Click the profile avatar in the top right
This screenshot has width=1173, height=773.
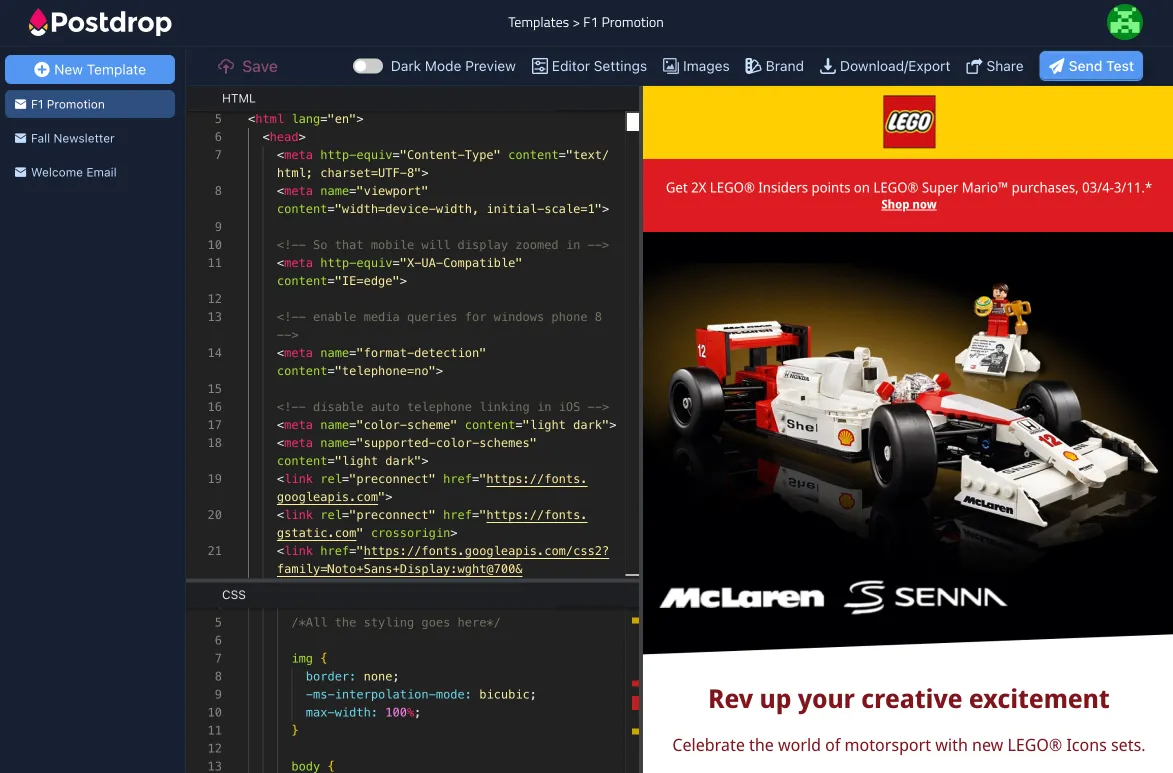coord(1124,21)
